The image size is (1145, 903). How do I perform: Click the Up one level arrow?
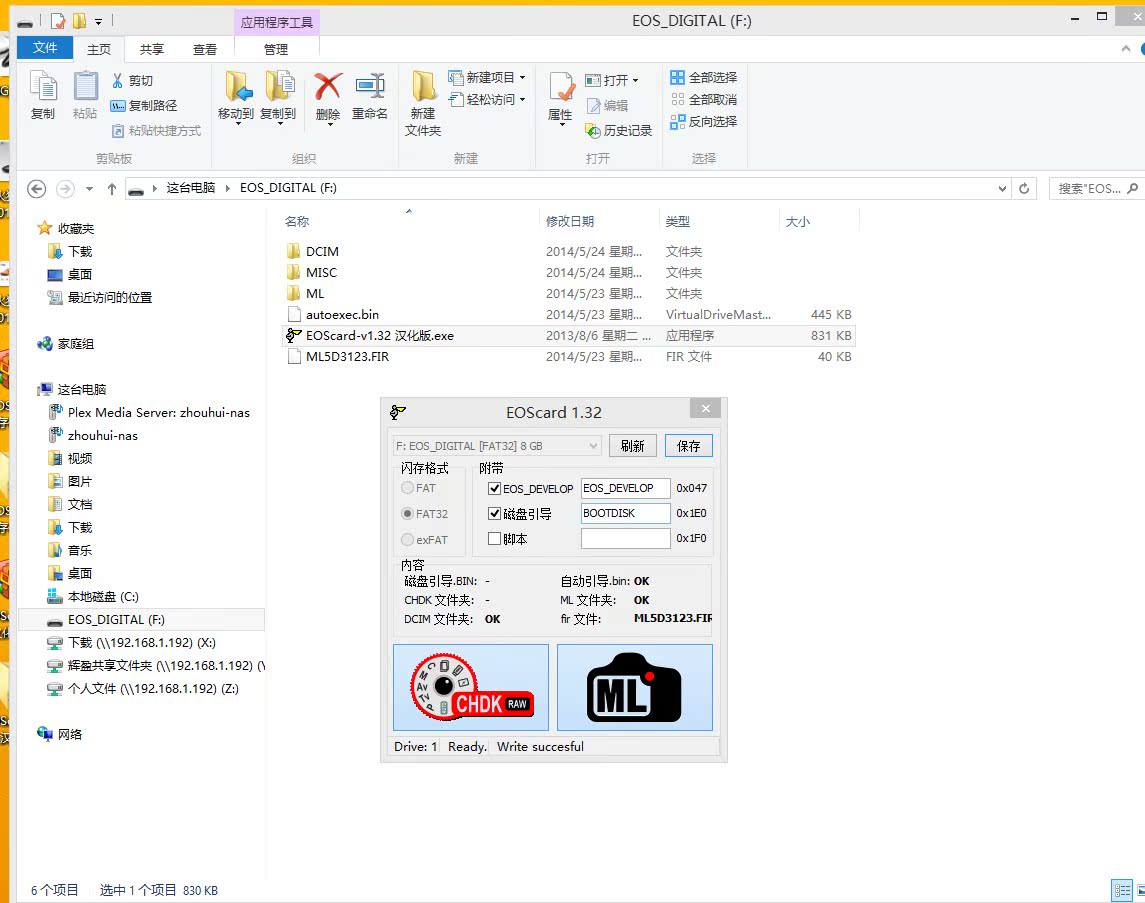(112, 189)
